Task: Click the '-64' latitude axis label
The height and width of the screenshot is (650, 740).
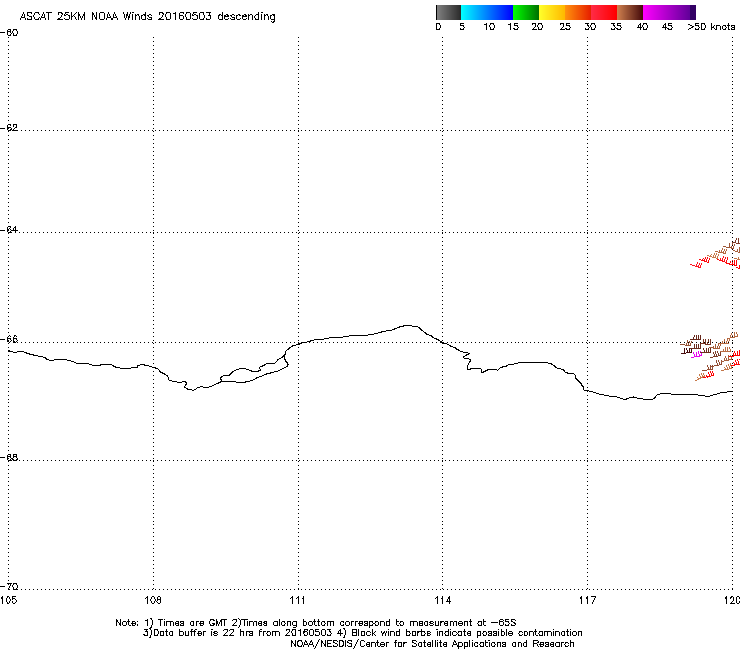Action: coord(9,230)
